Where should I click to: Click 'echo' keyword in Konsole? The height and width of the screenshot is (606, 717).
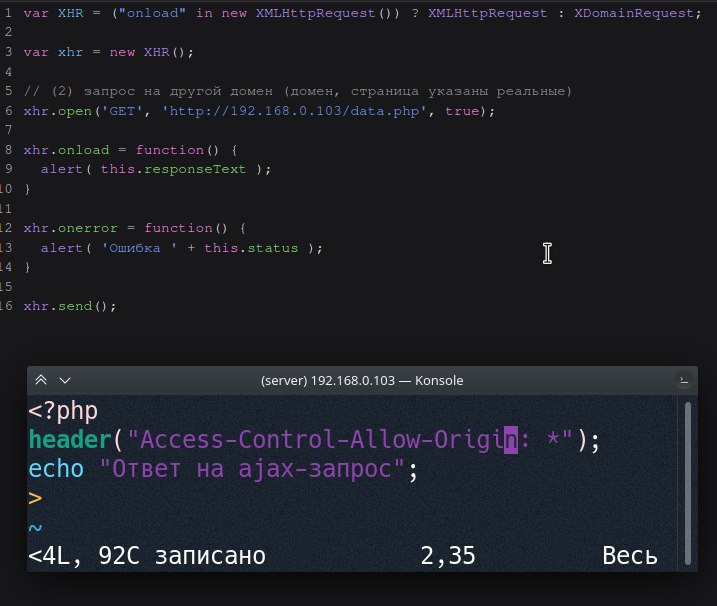[x=56, y=469]
